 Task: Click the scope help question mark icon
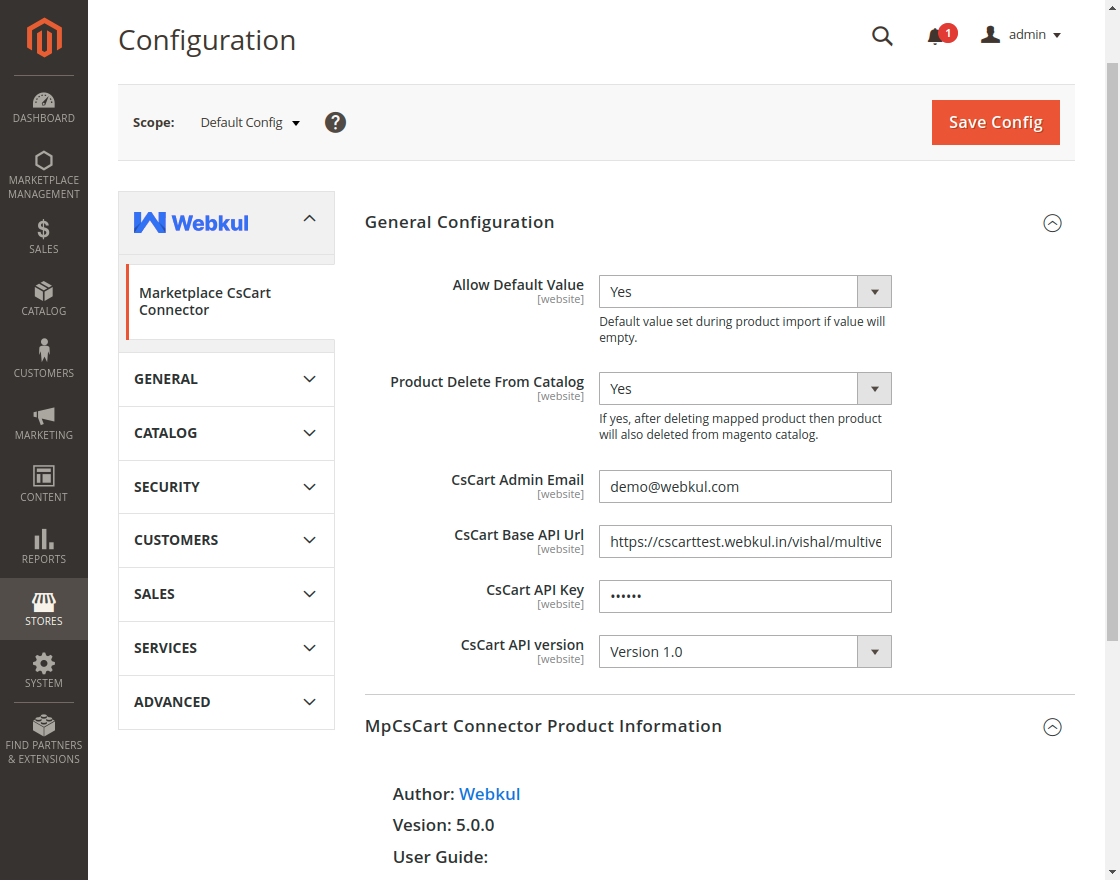click(x=336, y=122)
